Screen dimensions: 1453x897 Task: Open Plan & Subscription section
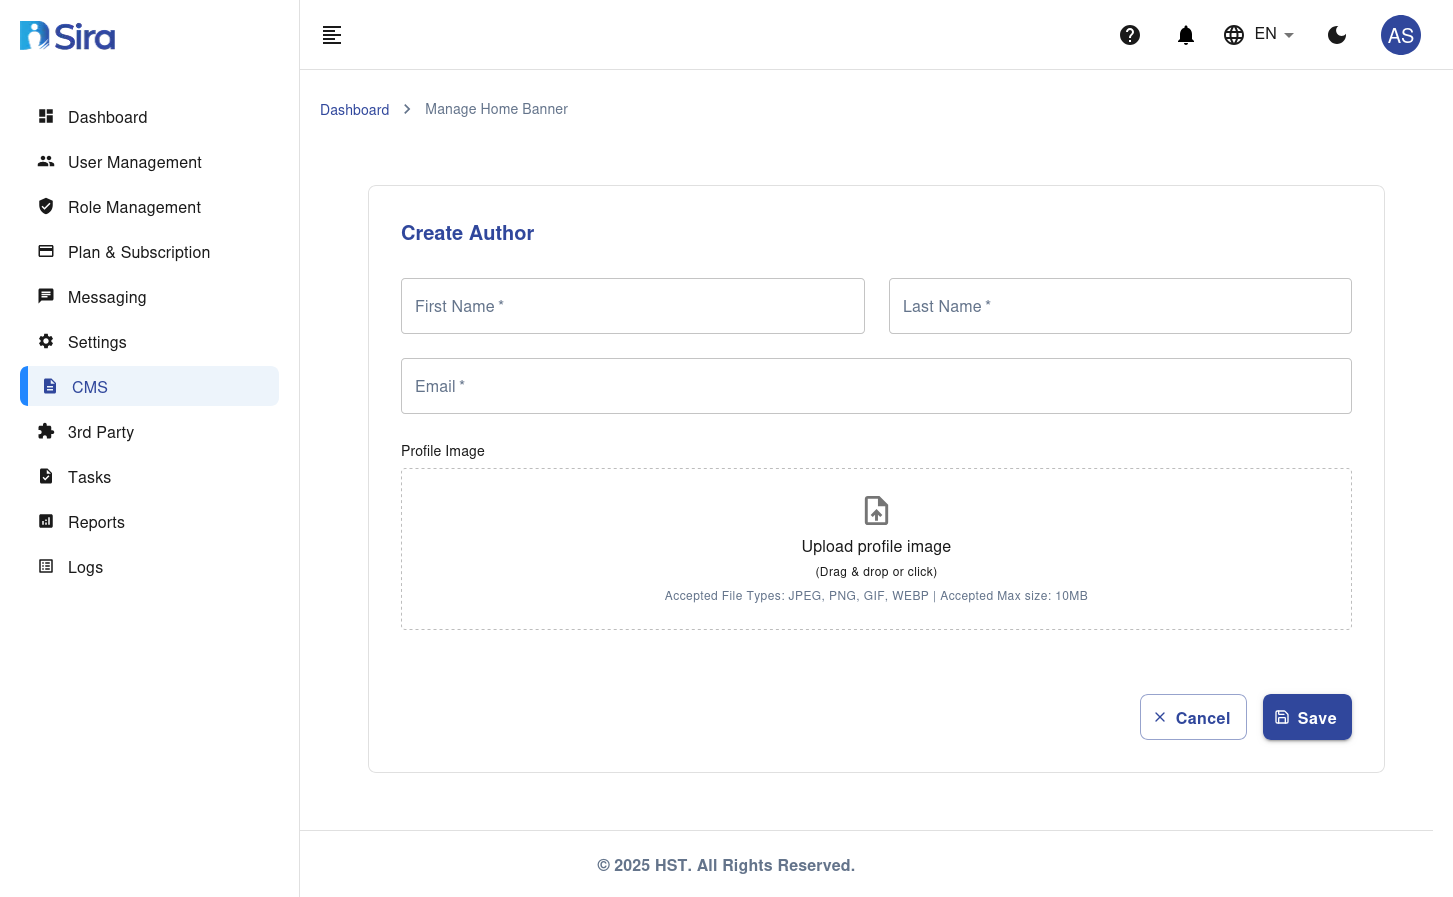138,252
